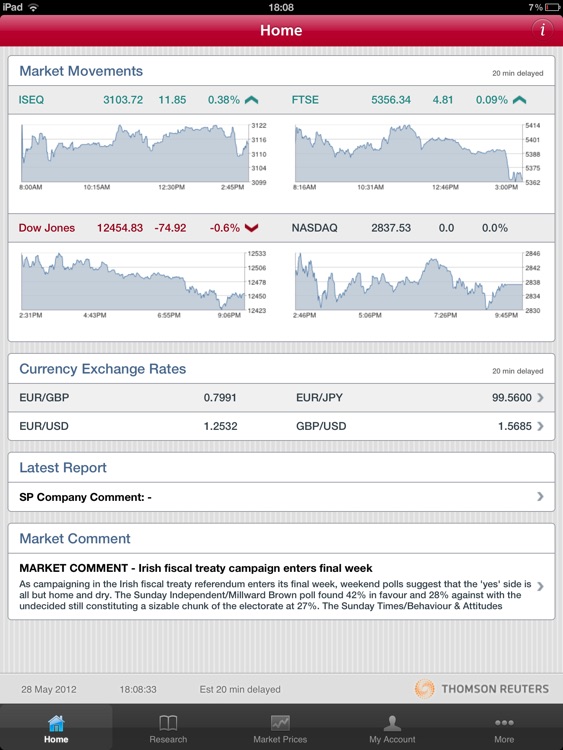The height and width of the screenshot is (750, 563).
Task: Click the Dow Jones value 12454.83
Action: (120, 228)
